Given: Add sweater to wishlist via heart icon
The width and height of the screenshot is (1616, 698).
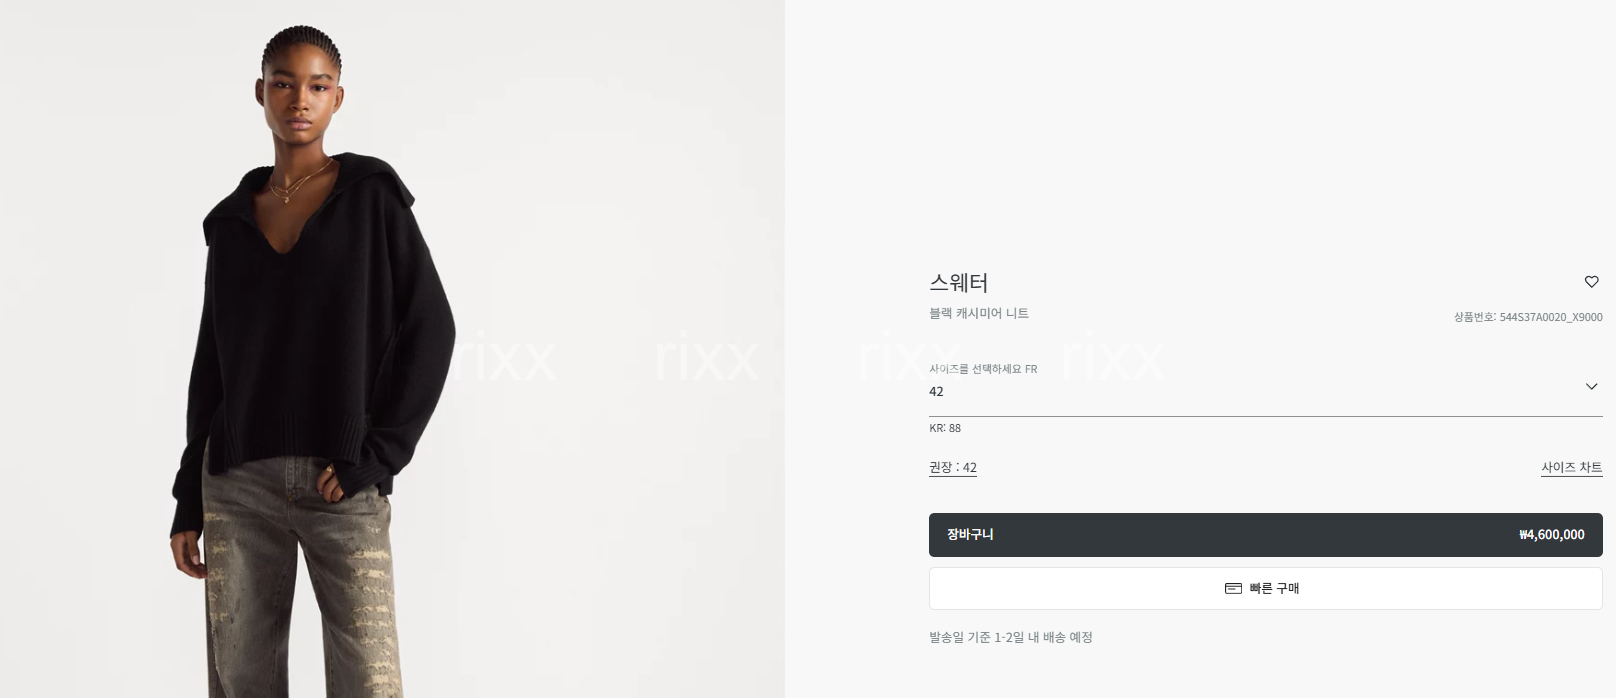Looking at the screenshot, I should click(1591, 282).
